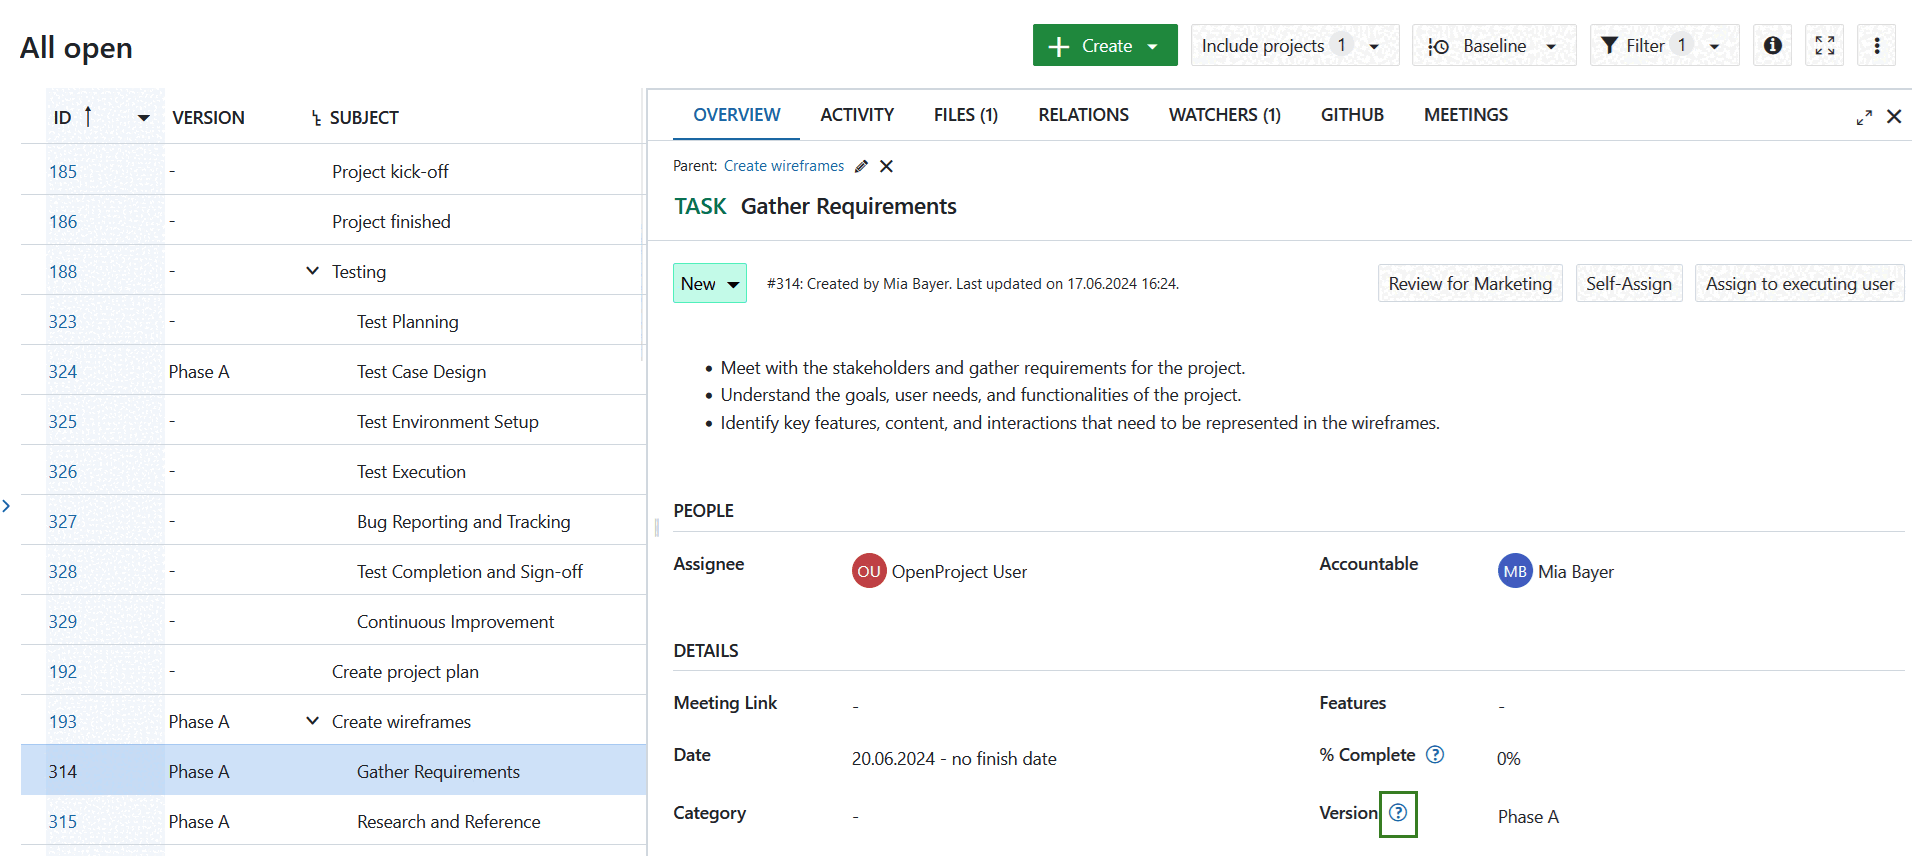This screenshot has width=1912, height=857.
Task: Collapse the Create wireframes hierarchy
Action: coord(312,721)
